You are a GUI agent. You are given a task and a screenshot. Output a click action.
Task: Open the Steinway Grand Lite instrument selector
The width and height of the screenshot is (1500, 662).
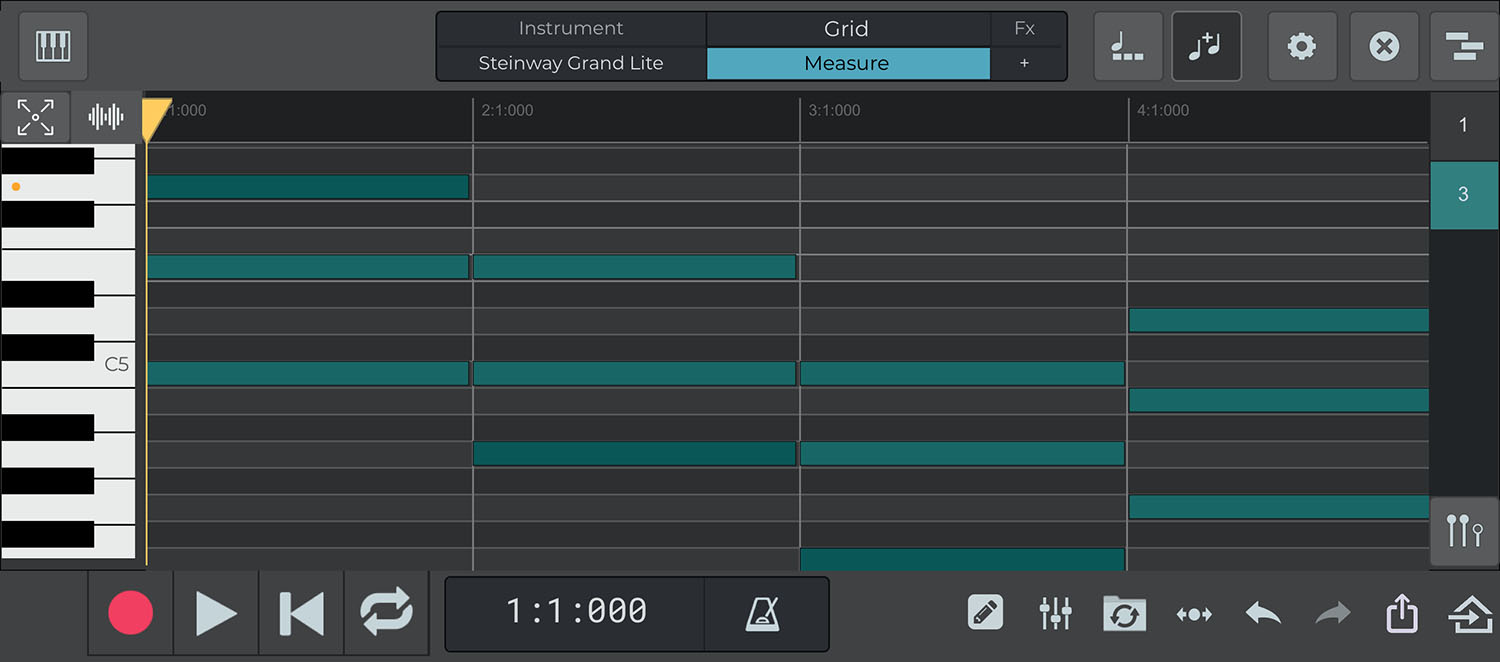570,63
